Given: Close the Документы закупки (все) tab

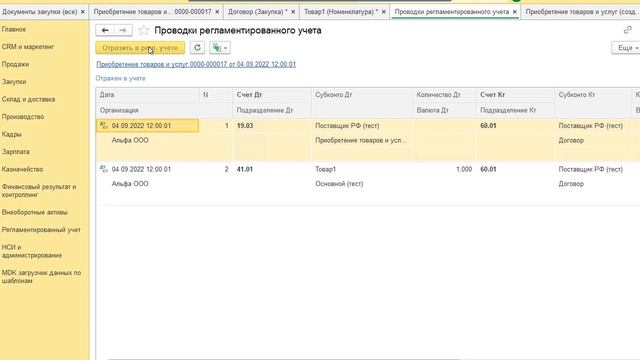Looking at the screenshot, I should tap(83, 12).
